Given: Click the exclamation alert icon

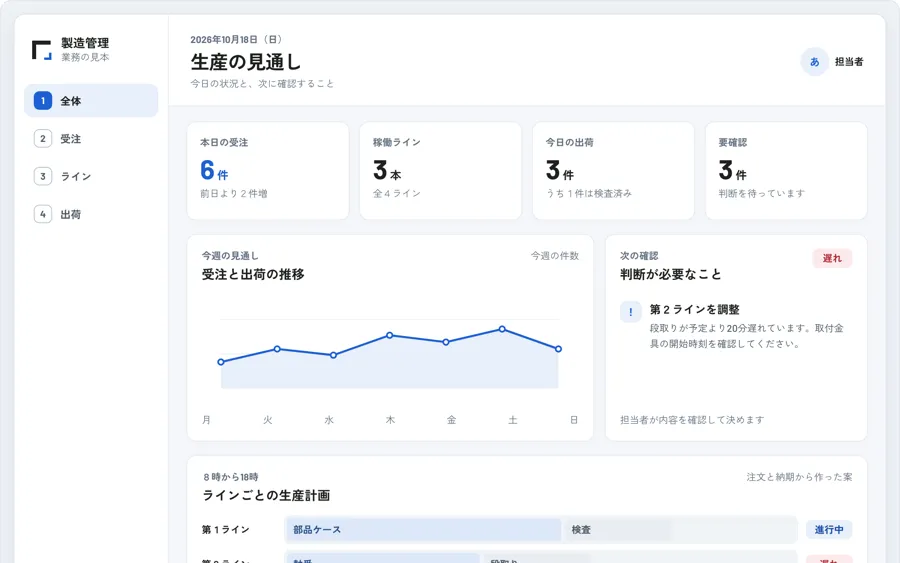Looking at the screenshot, I should (631, 312).
